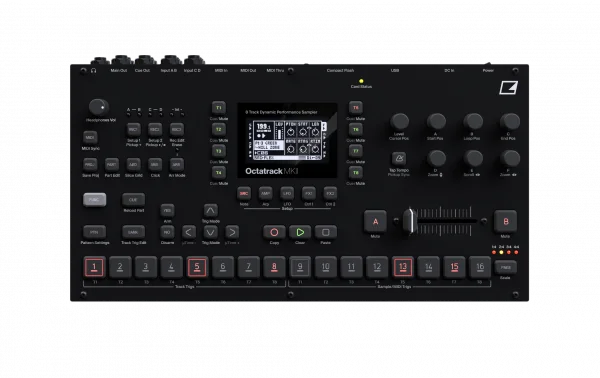Open the LFO parameter page
This screenshot has width=600, height=378.
[287, 193]
